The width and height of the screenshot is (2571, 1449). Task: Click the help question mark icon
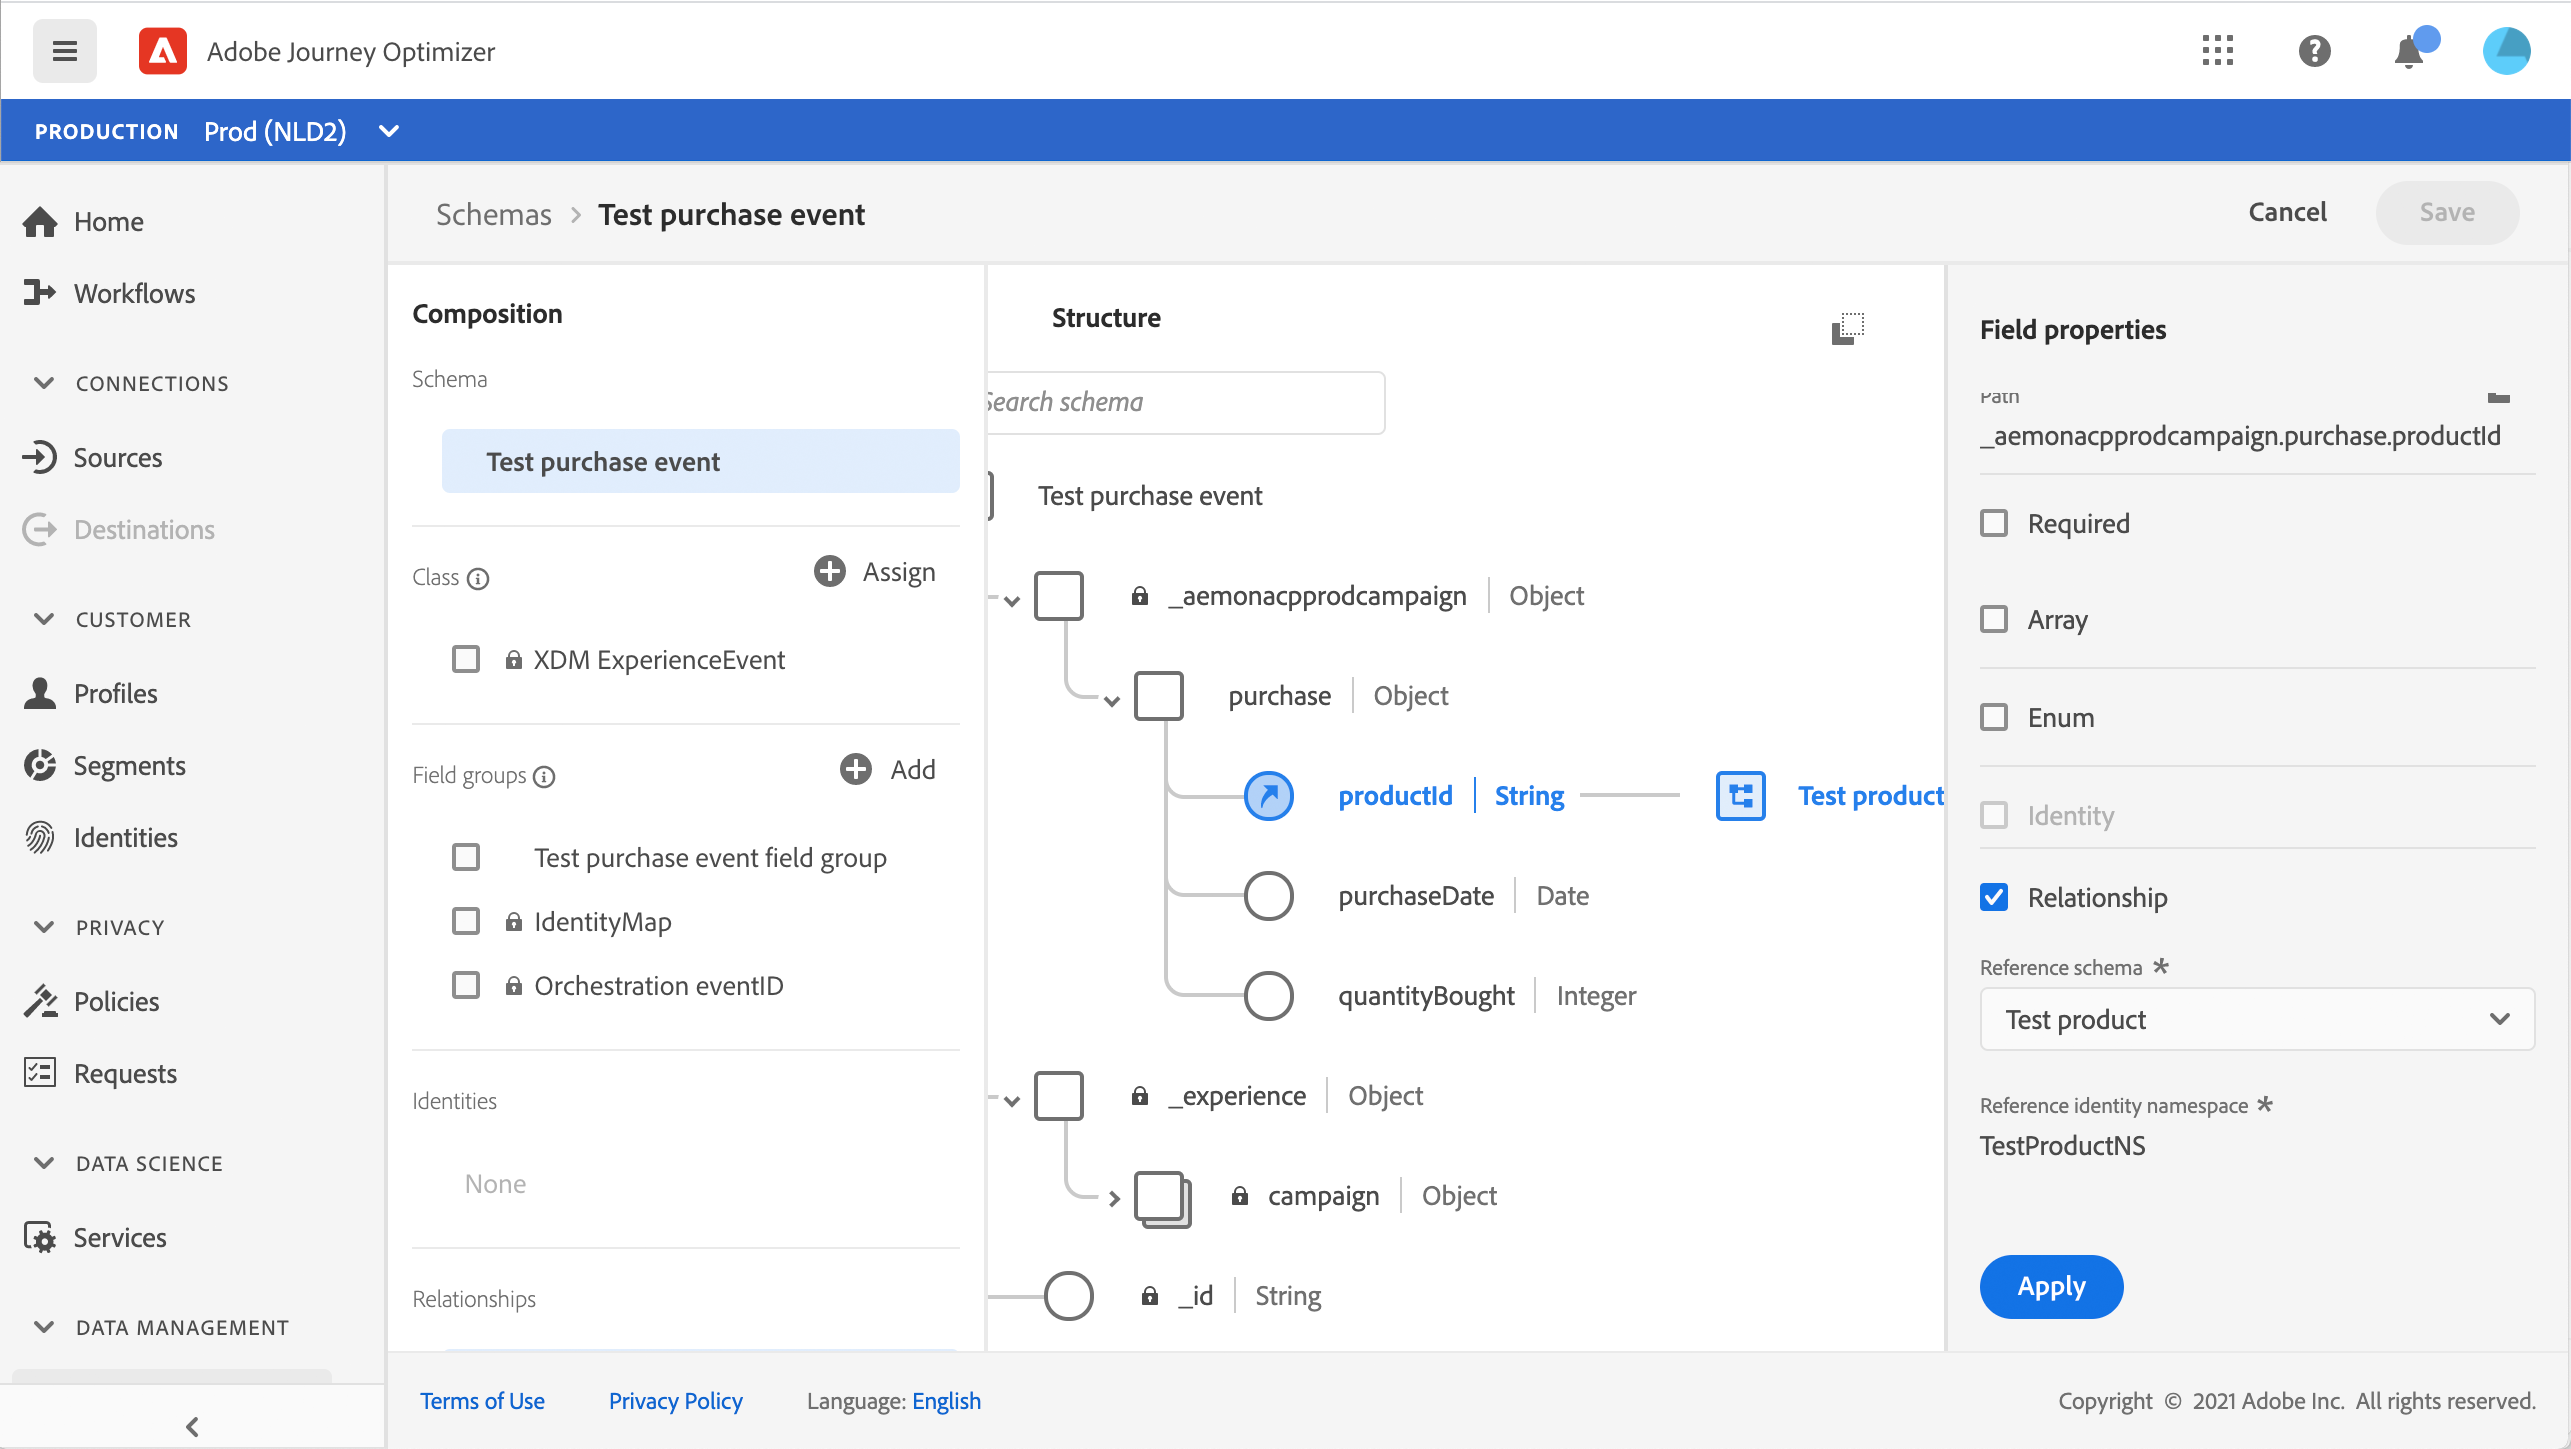(x=2314, y=51)
